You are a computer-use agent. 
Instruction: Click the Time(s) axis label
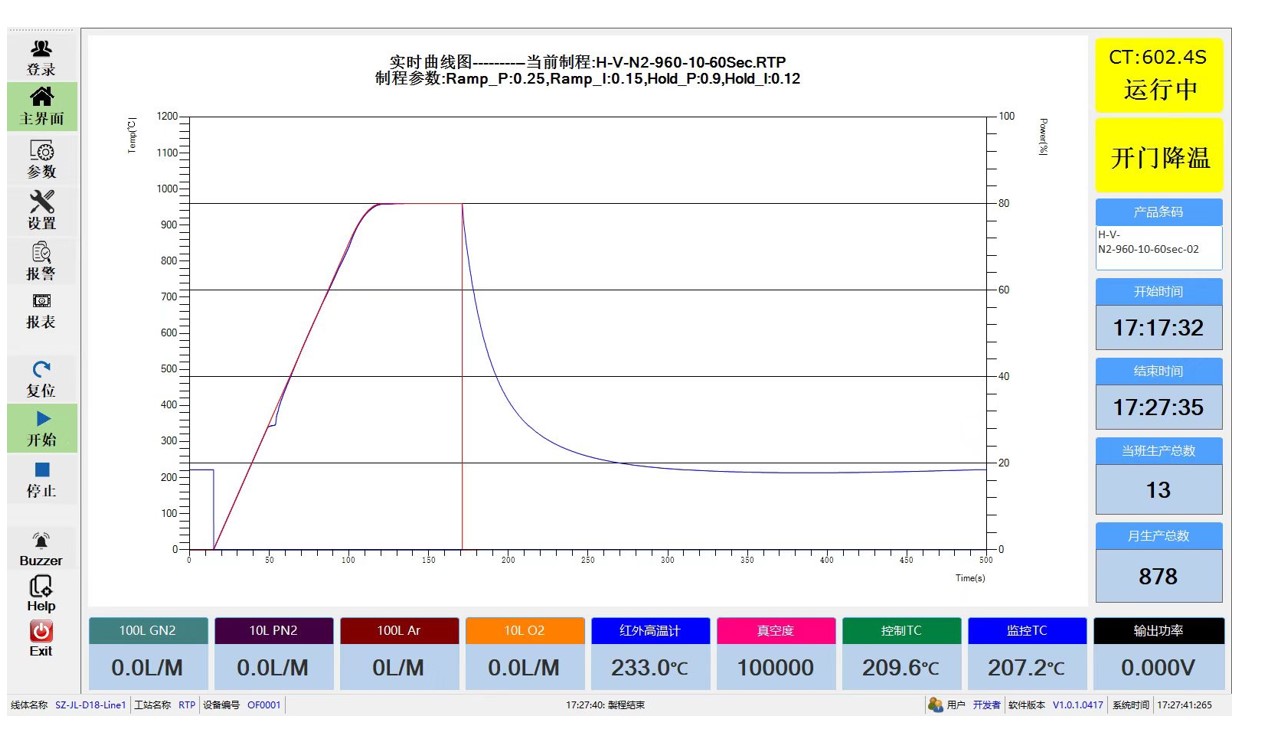click(969, 578)
